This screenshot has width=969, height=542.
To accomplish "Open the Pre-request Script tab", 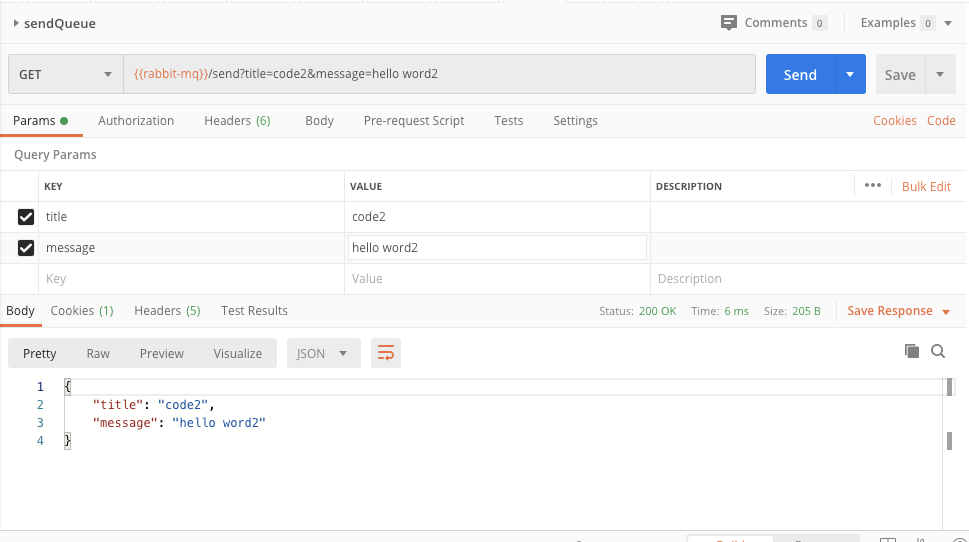I will [414, 121].
